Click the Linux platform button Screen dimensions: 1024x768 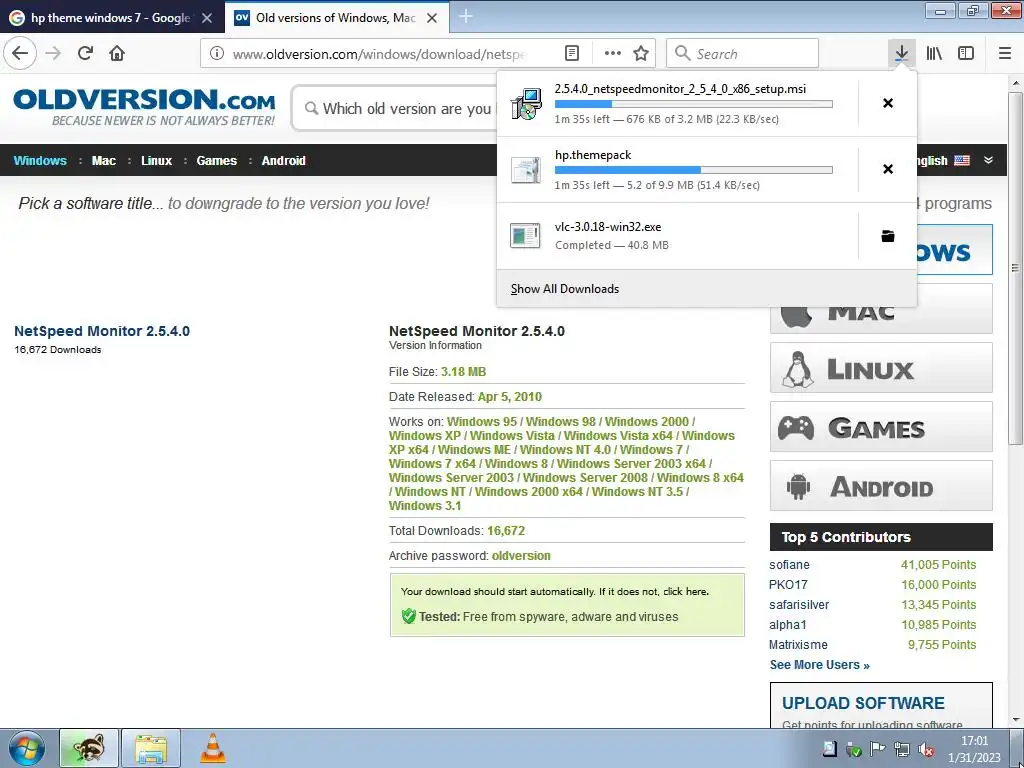tap(881, 368)
